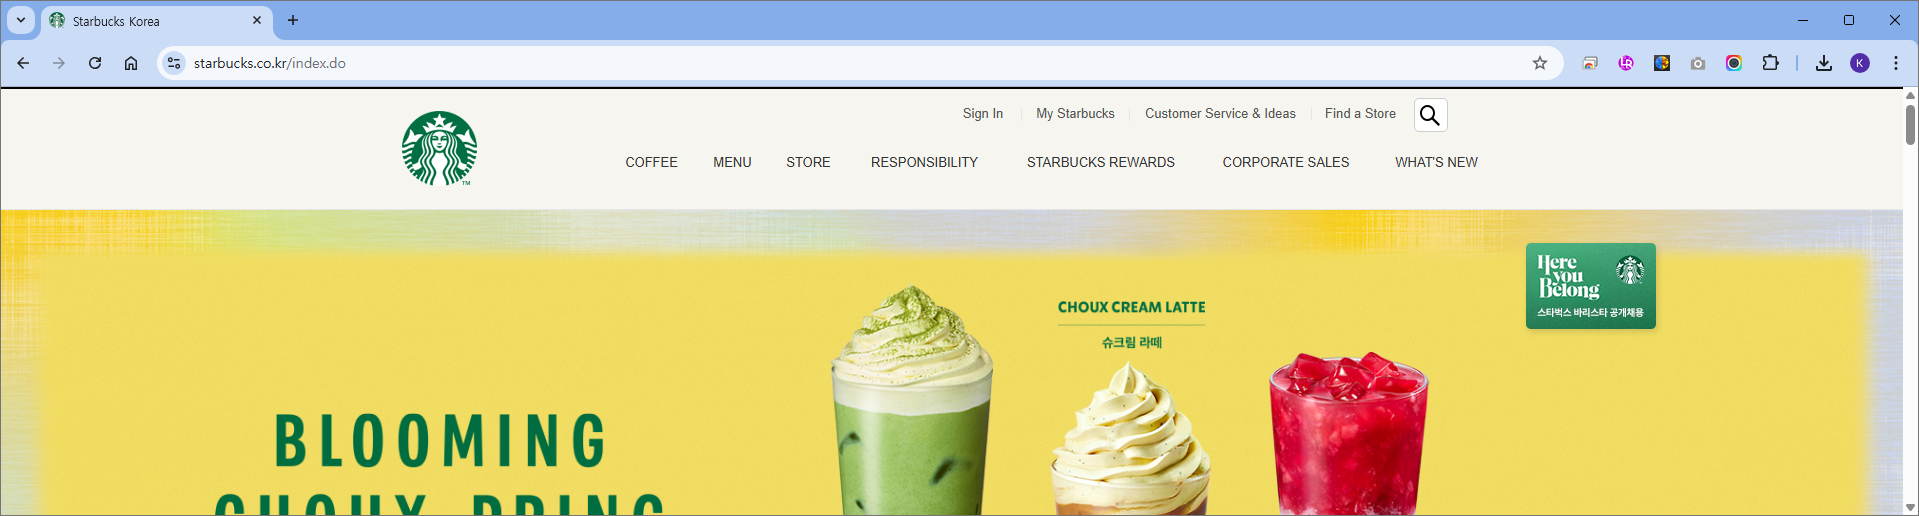The image size is (1919, 516).
Task: Click the Sign In link
Action: point(983,114)
